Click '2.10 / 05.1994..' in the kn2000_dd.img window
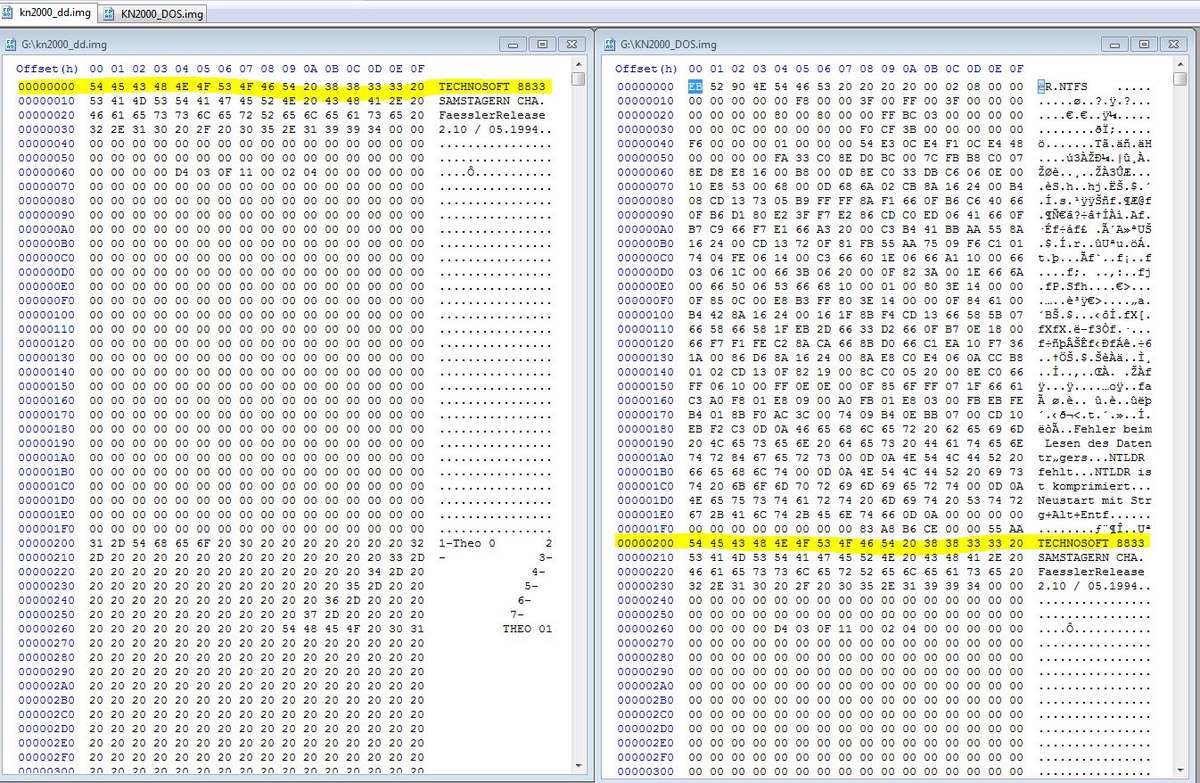 (x=495, y=129)
